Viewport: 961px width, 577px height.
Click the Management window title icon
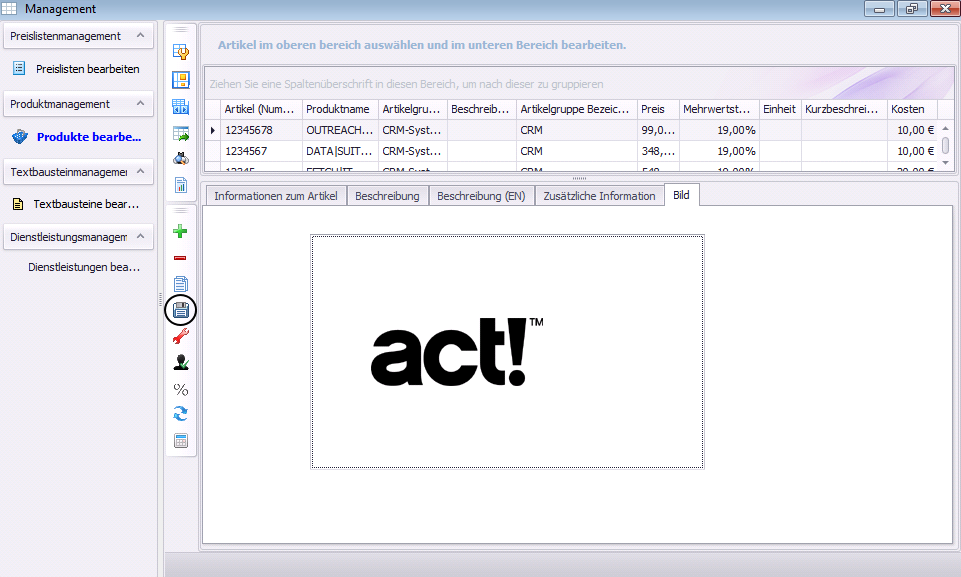tap(9, 9)
